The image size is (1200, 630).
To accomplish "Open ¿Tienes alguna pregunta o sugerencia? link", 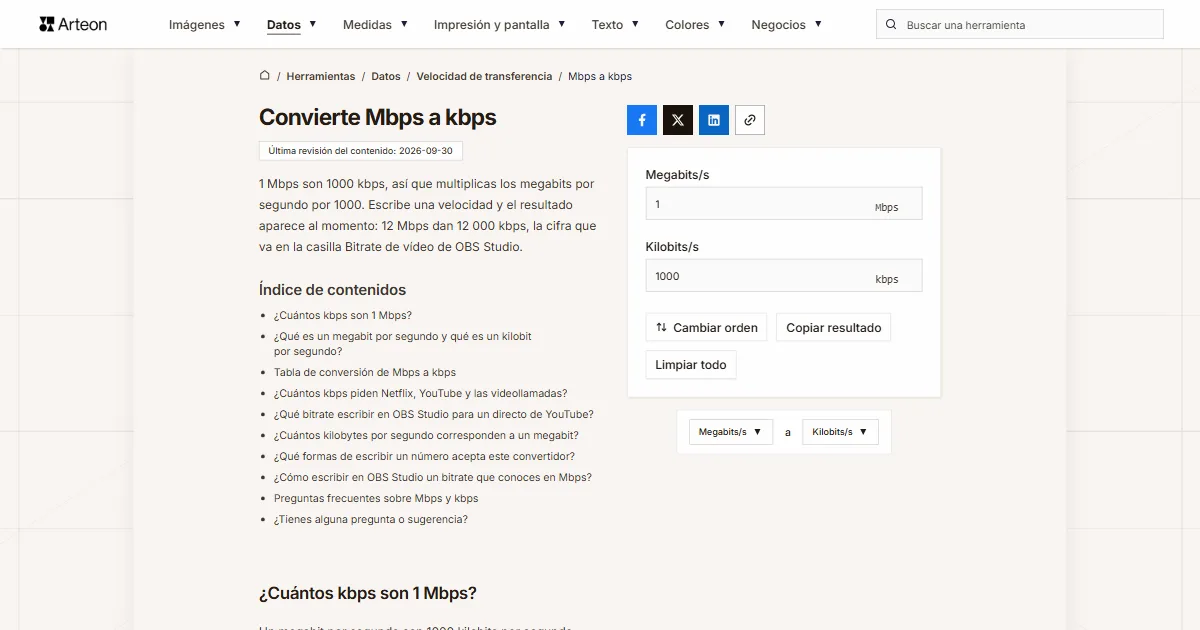I will (x=371, y=519).
